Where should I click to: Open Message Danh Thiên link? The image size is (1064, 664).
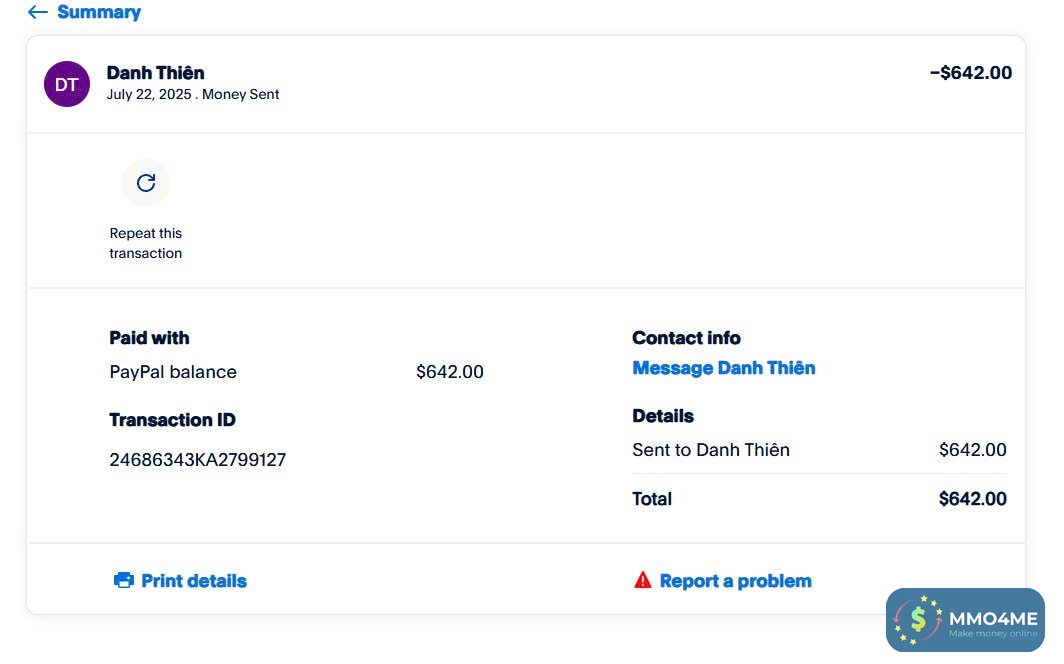pos(723,368)
